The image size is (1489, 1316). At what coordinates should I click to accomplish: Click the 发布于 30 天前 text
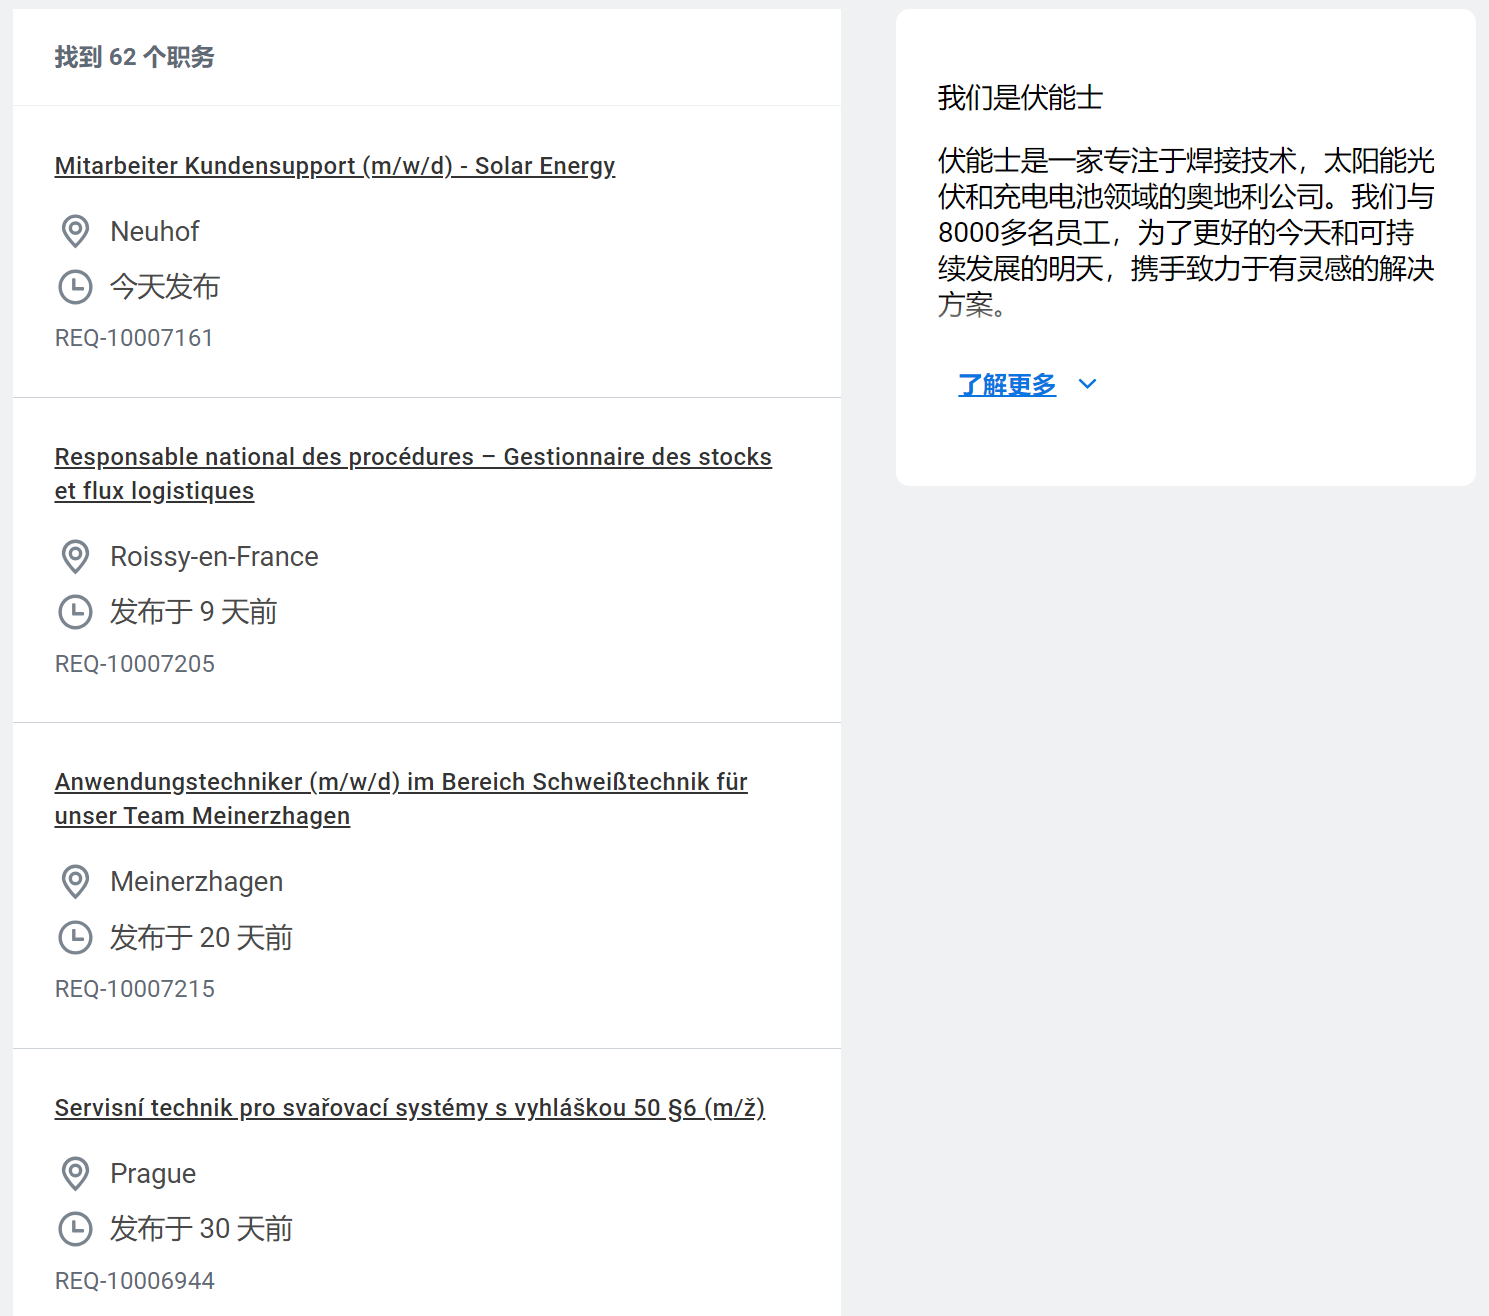(201, 1229)
